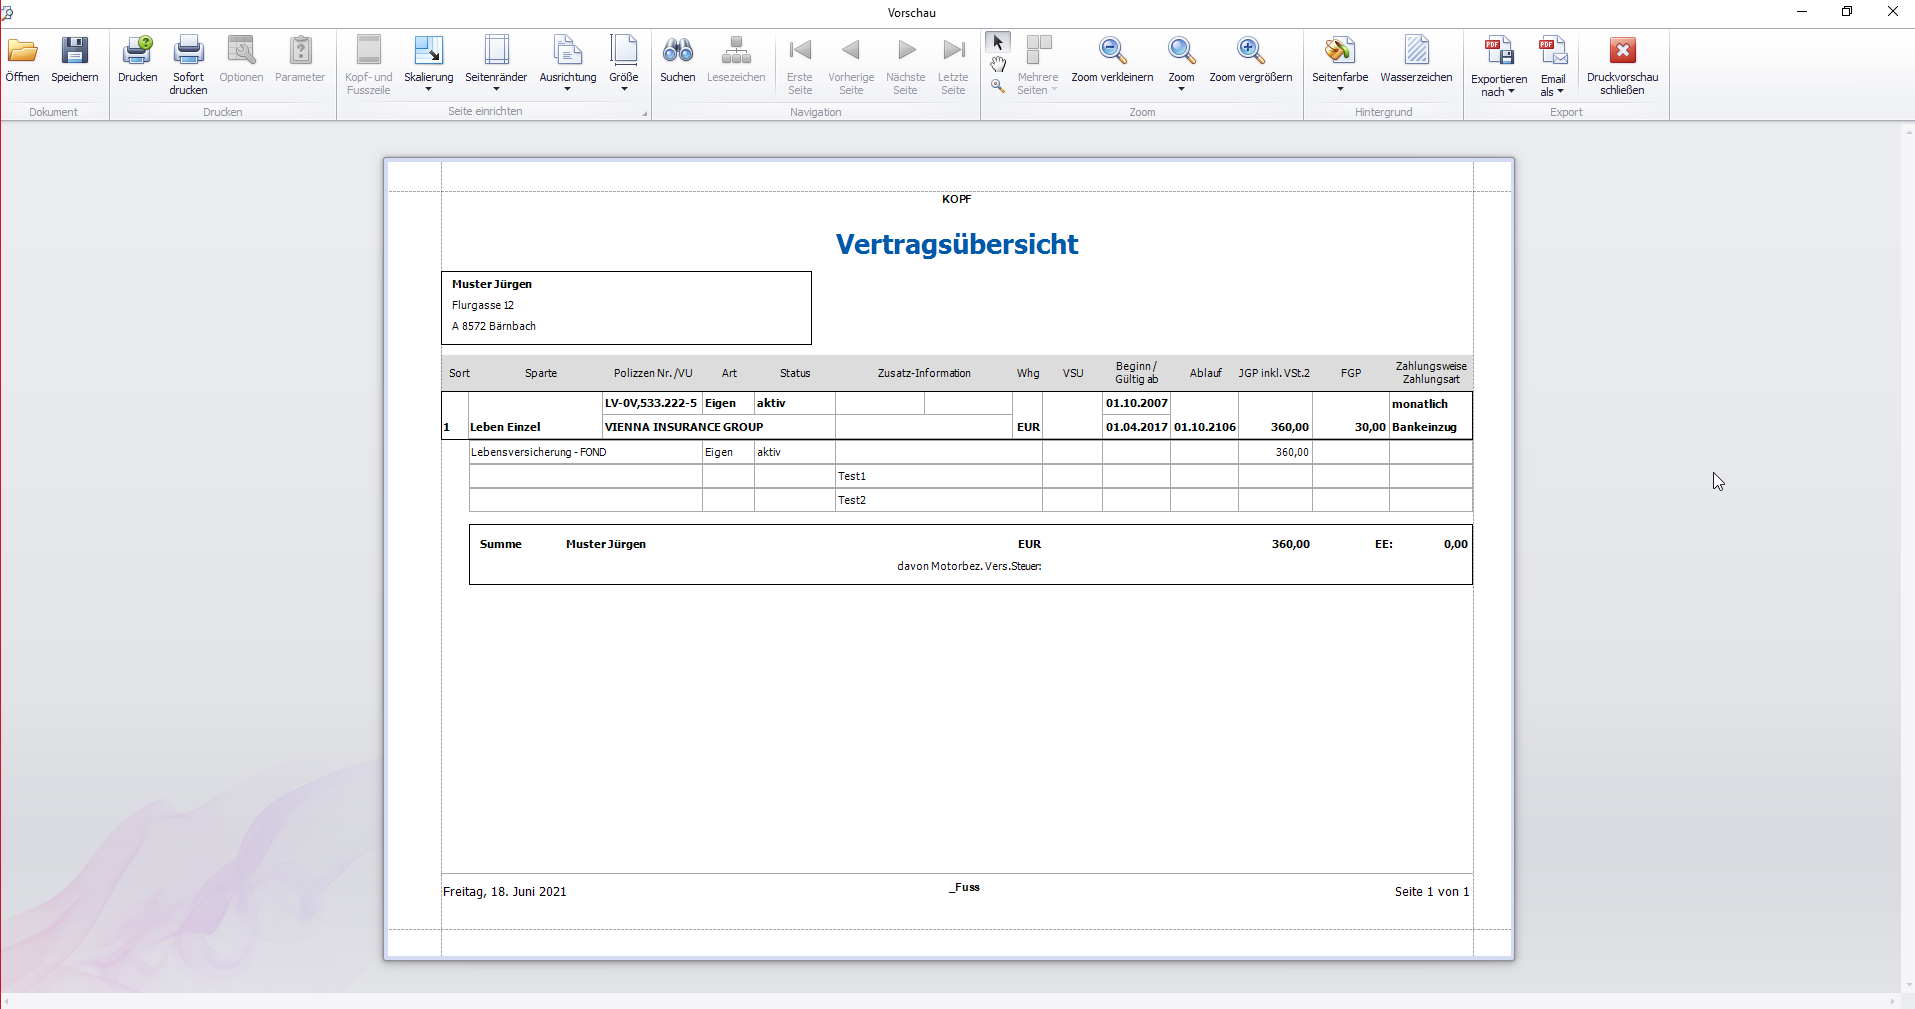
Task: Click the Muster Jürgen address name
Action: coord(492,284)
